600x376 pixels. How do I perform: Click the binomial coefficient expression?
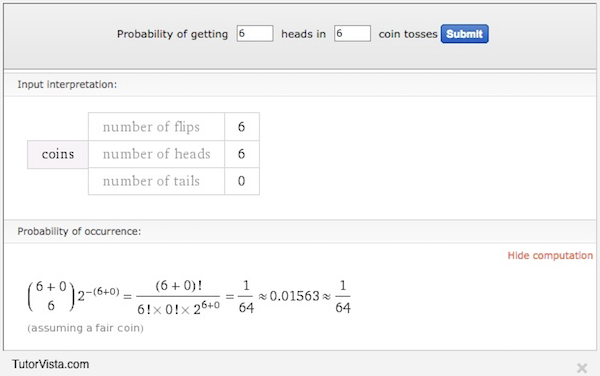click(51, 296)
